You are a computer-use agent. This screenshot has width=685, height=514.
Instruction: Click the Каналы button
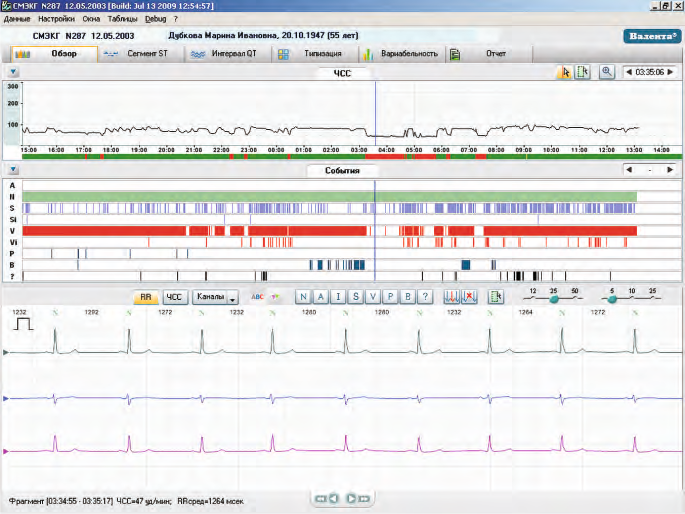coord(211,297)
